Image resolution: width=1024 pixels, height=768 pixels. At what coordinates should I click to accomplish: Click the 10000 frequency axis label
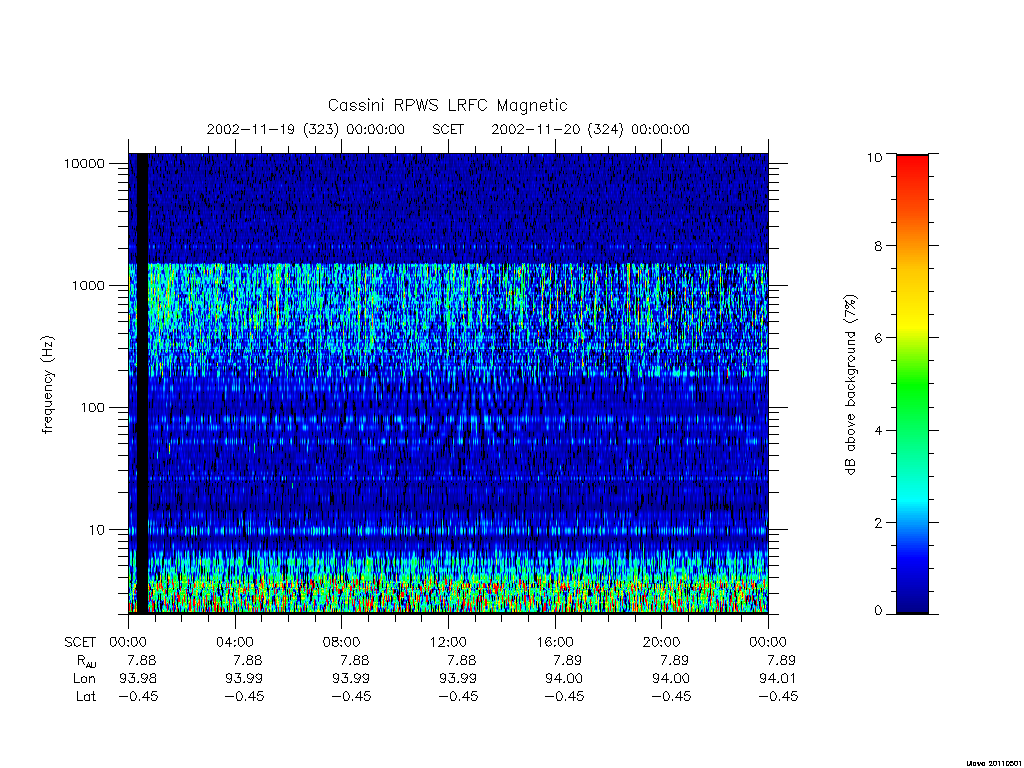pyautogui.click(x=84, y=163)
